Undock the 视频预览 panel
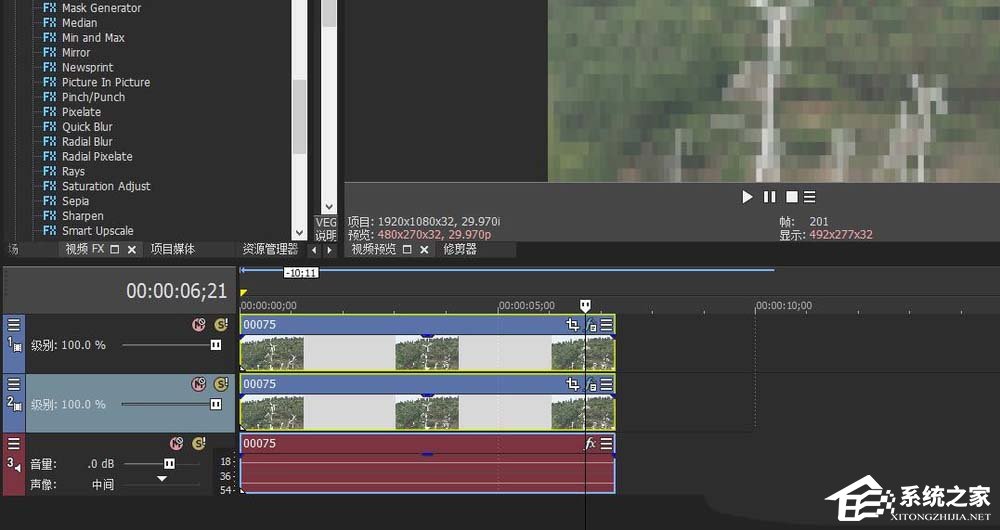1000x530 pixels. click(x=407, y=249)
